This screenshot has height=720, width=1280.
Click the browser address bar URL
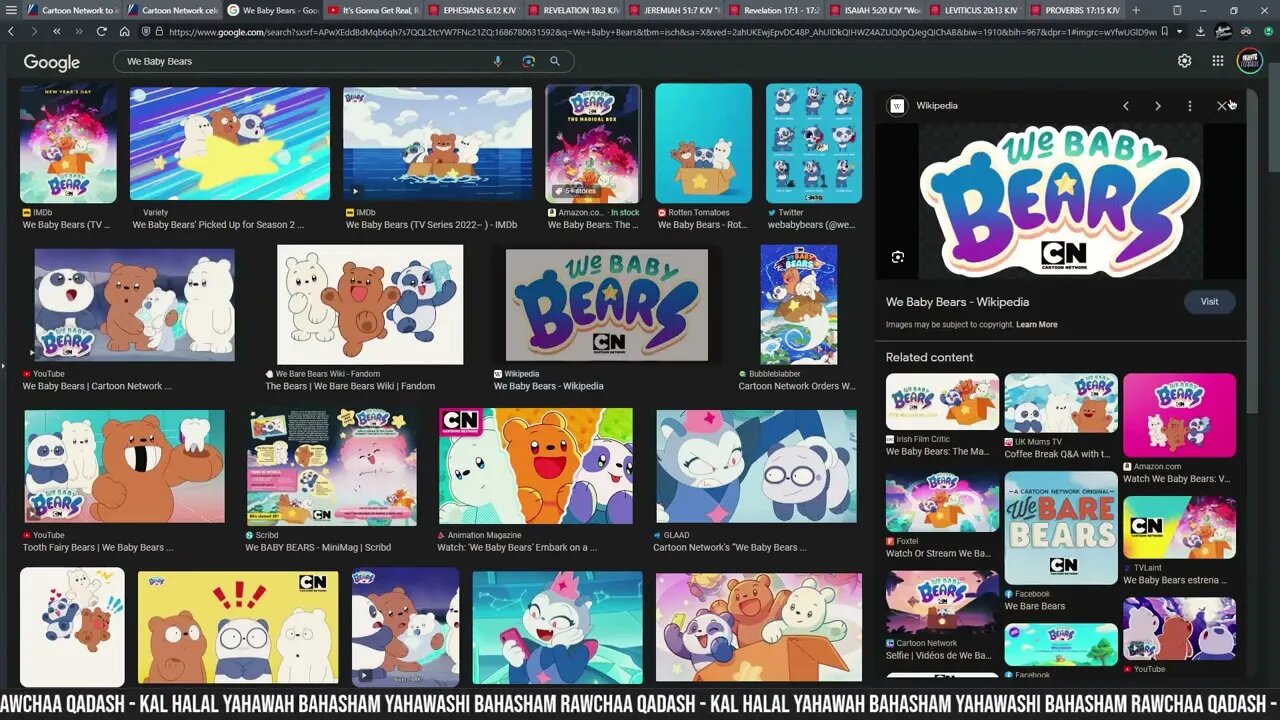(x=660, y=31)
